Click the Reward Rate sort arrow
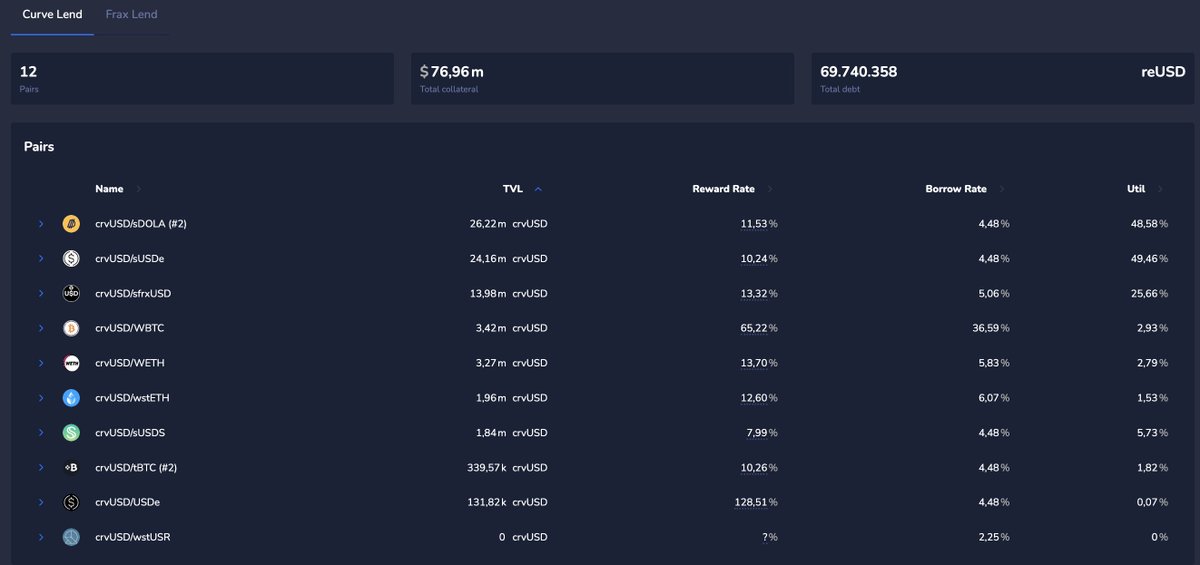1200x565 pixels. 769,189
